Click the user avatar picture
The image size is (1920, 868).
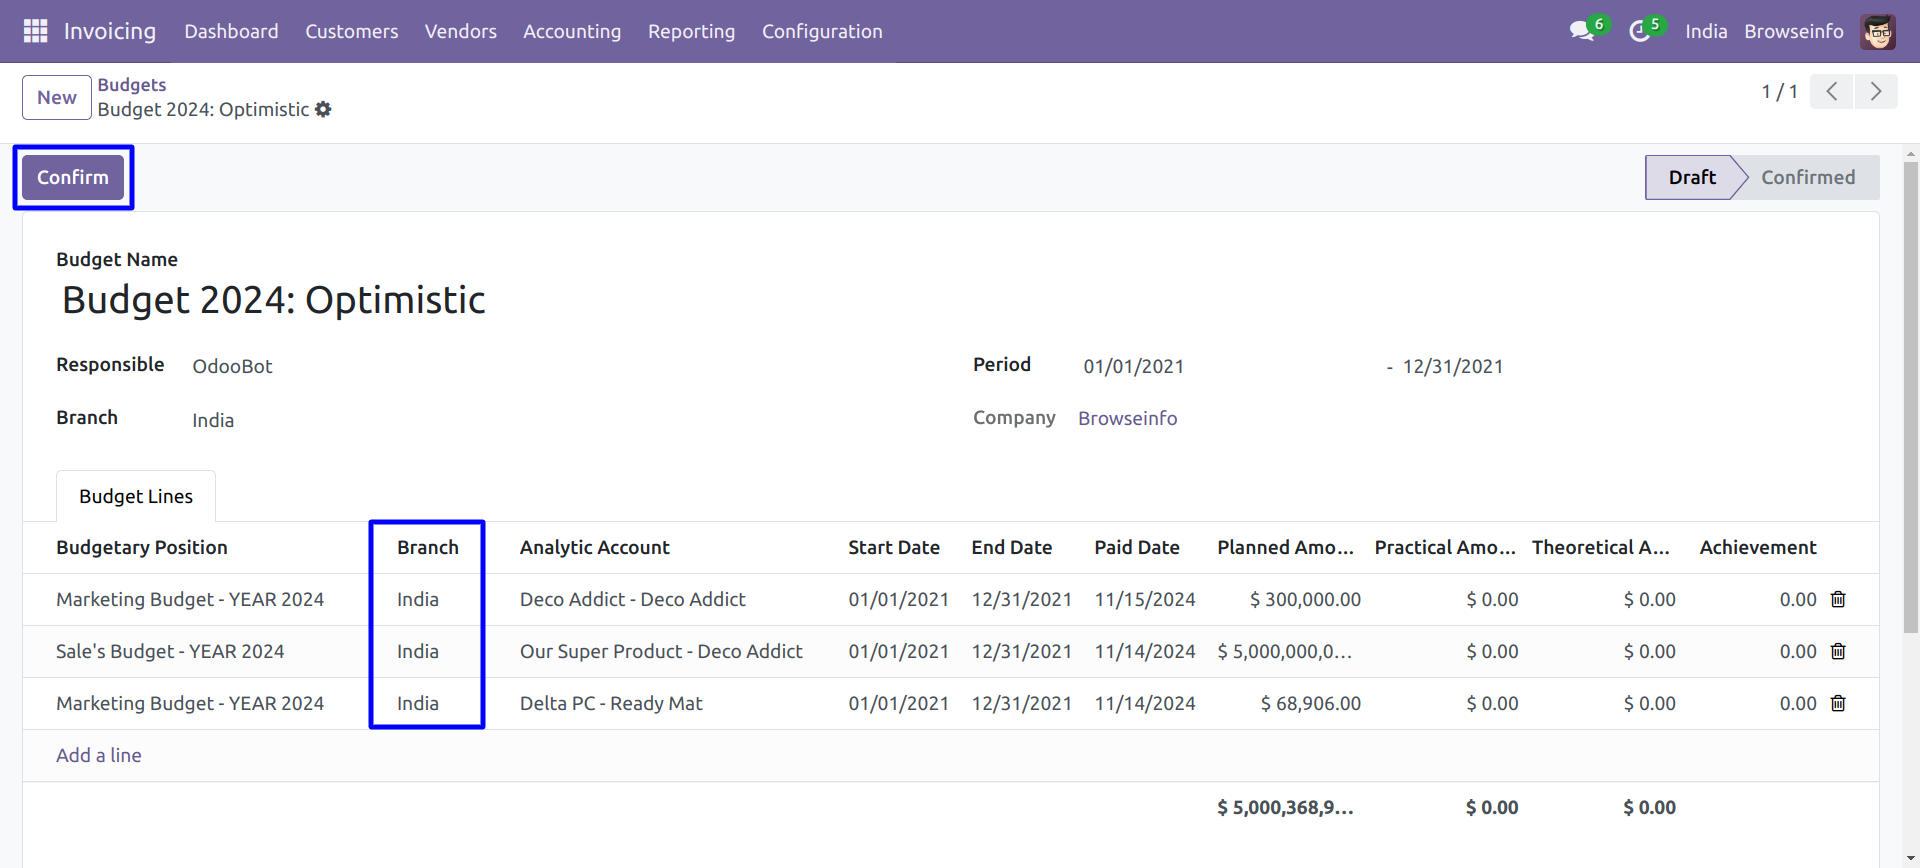point(1877,32)
